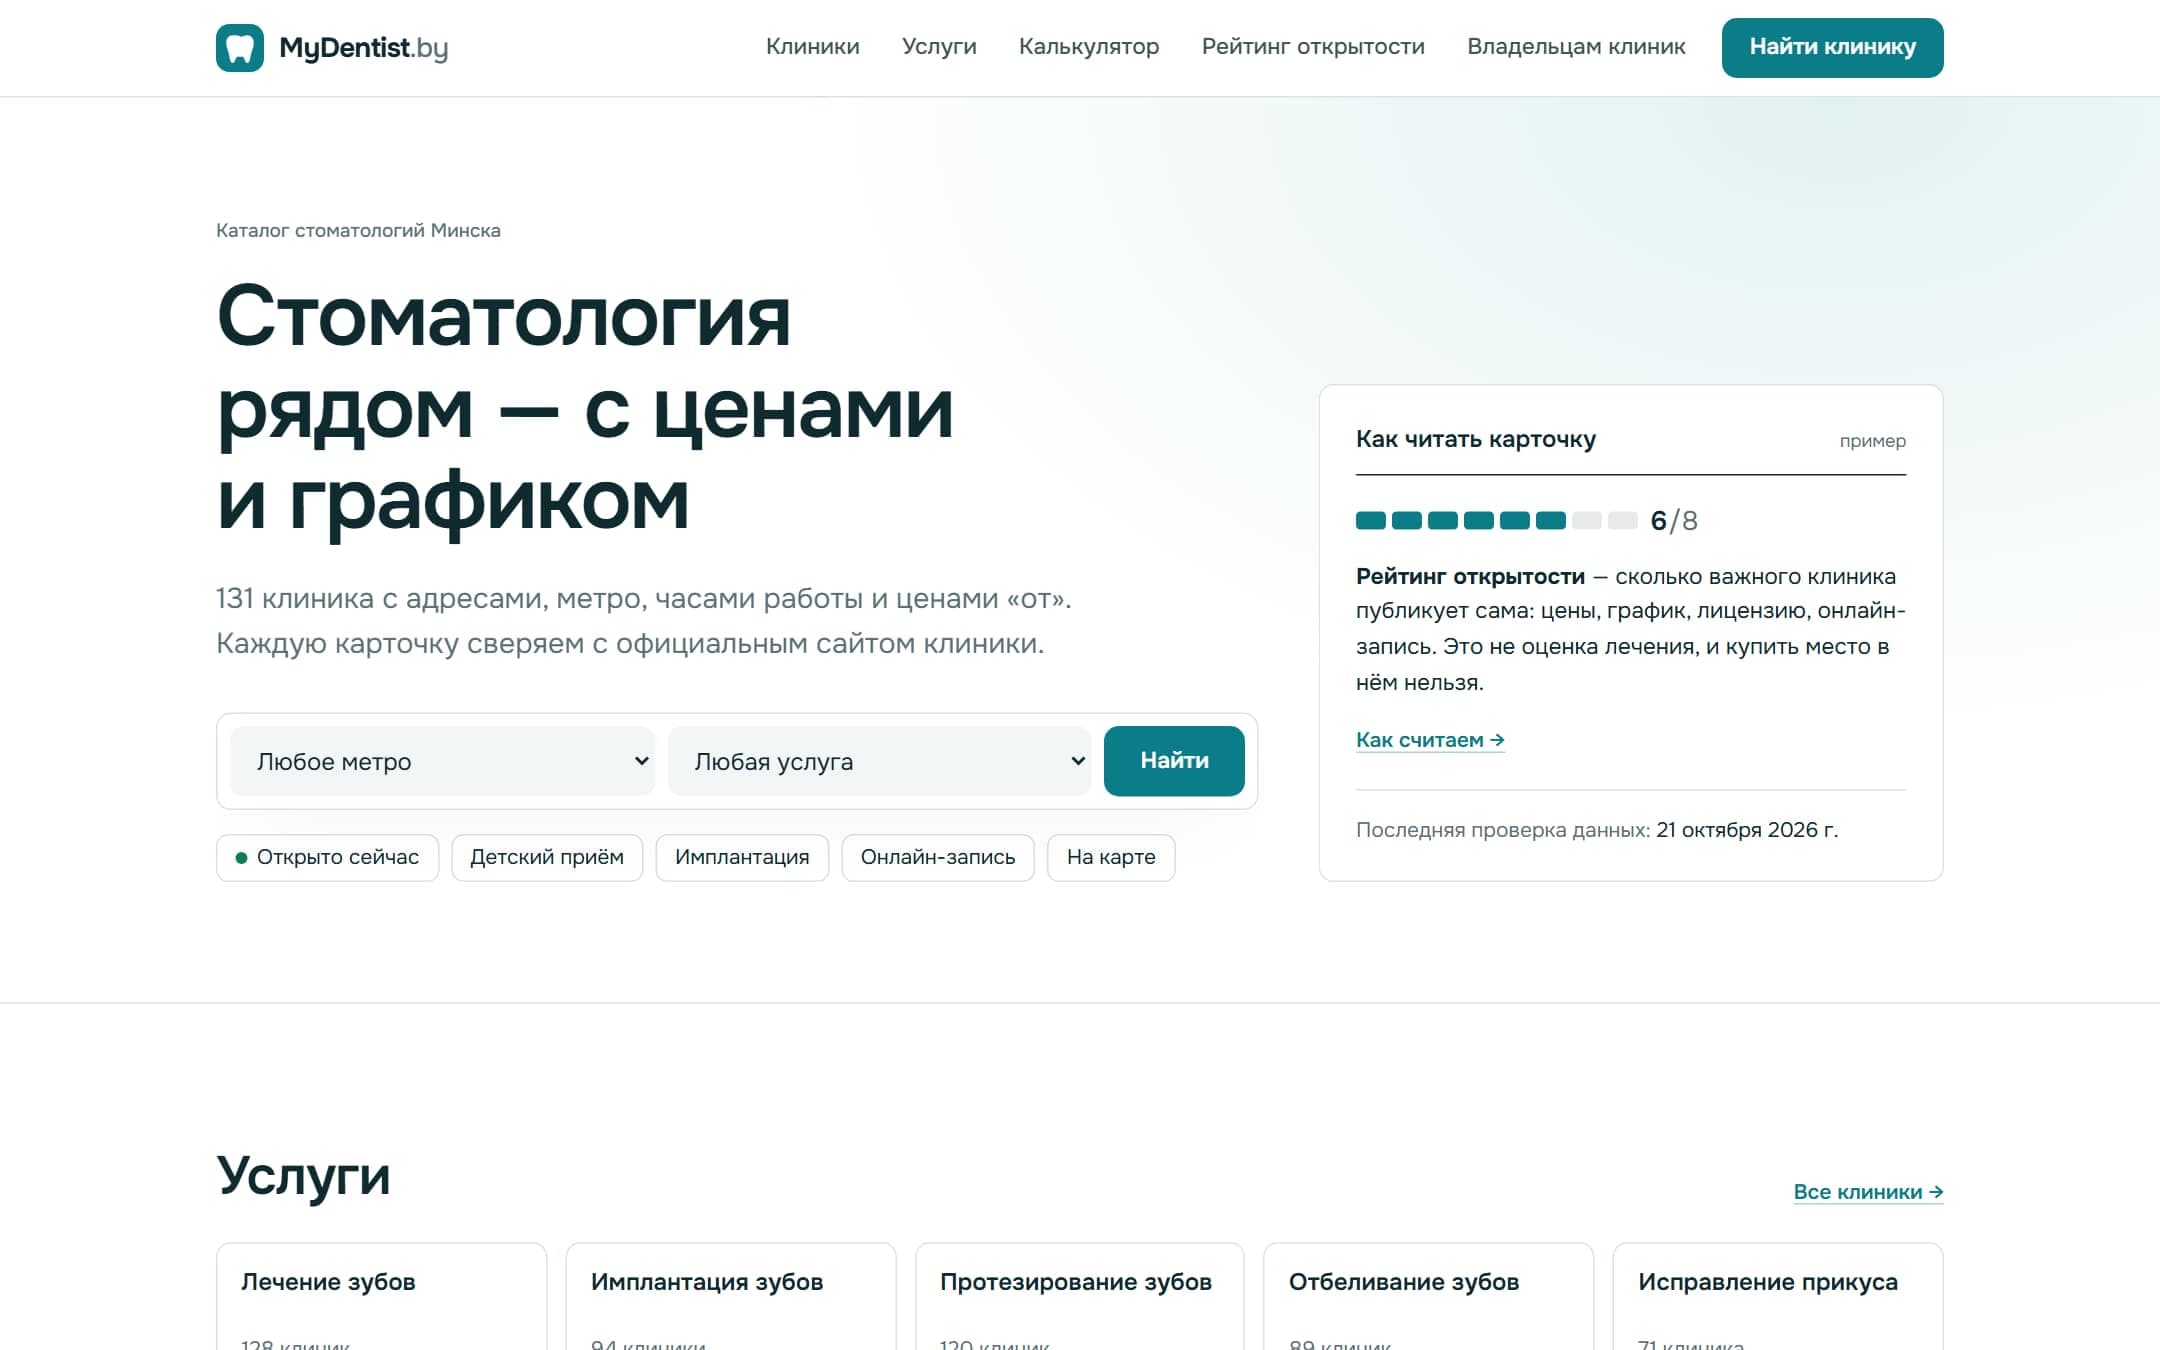The width and height of the screenshot is (2160, 1350).
Task: Click the date 21 октября 2026 г.
Action: [1747, 830]
